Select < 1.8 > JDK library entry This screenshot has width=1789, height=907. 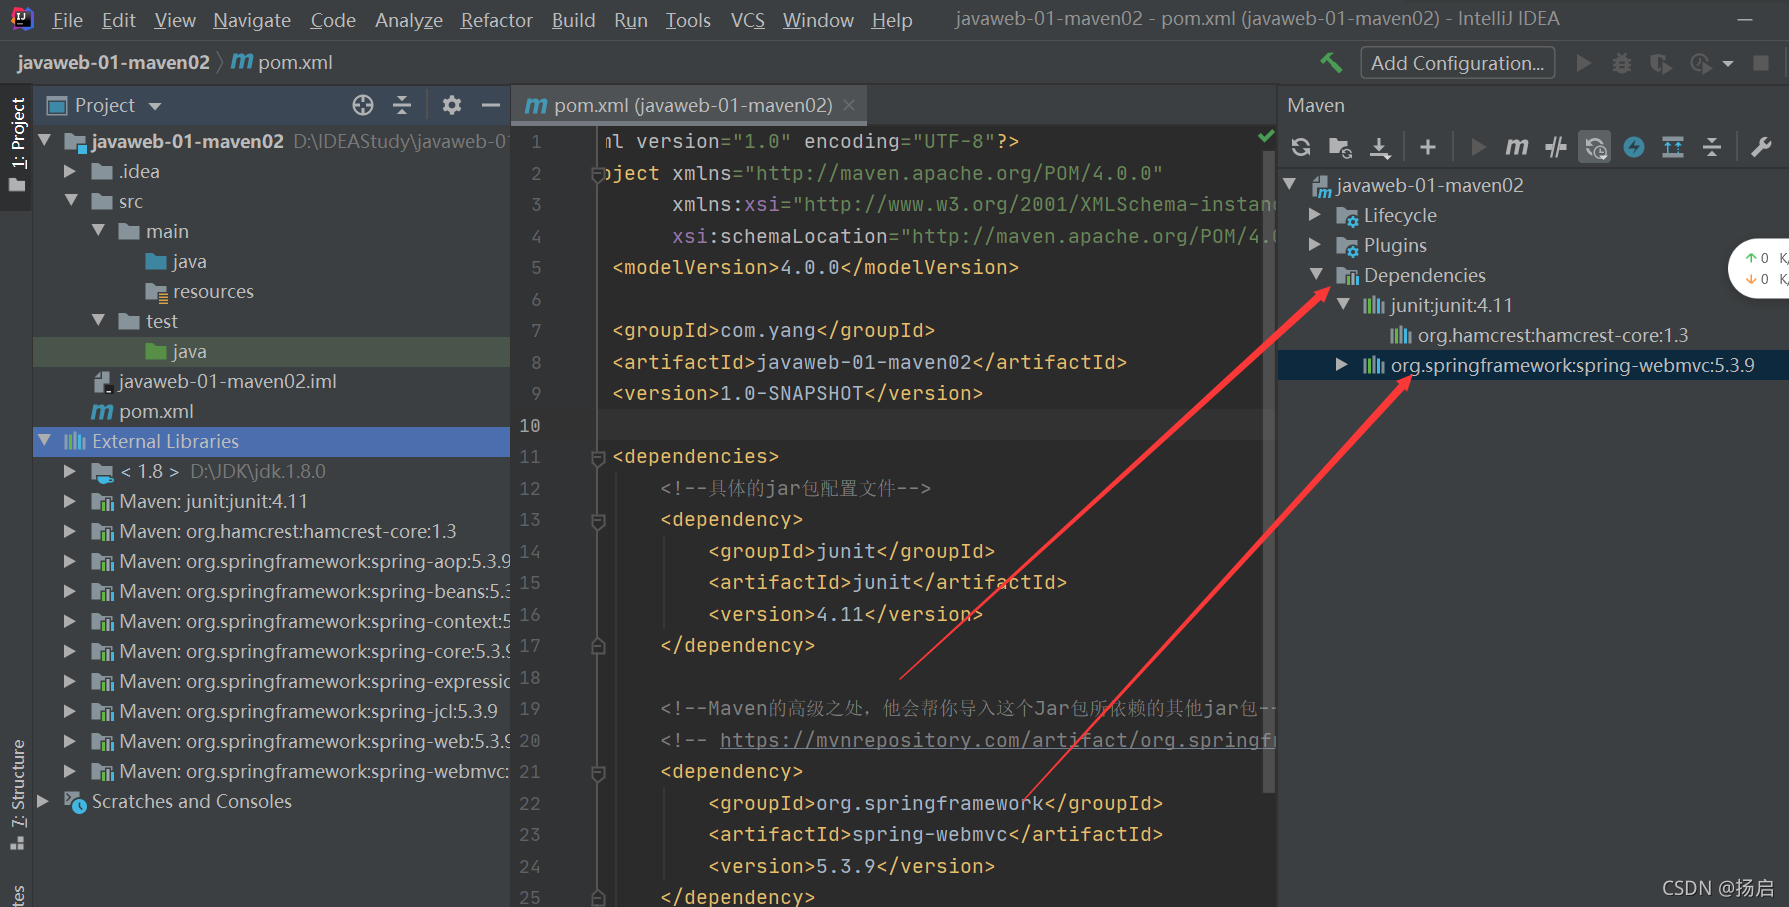[208, 471]
